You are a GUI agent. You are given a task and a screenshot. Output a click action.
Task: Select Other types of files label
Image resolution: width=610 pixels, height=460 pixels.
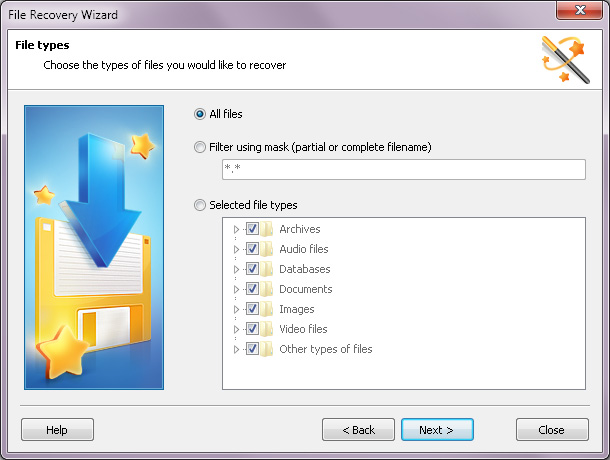click(x=326, y=349)
